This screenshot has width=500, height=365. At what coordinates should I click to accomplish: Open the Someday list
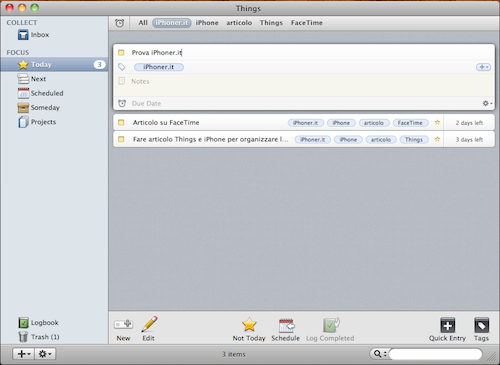[39, 108]
